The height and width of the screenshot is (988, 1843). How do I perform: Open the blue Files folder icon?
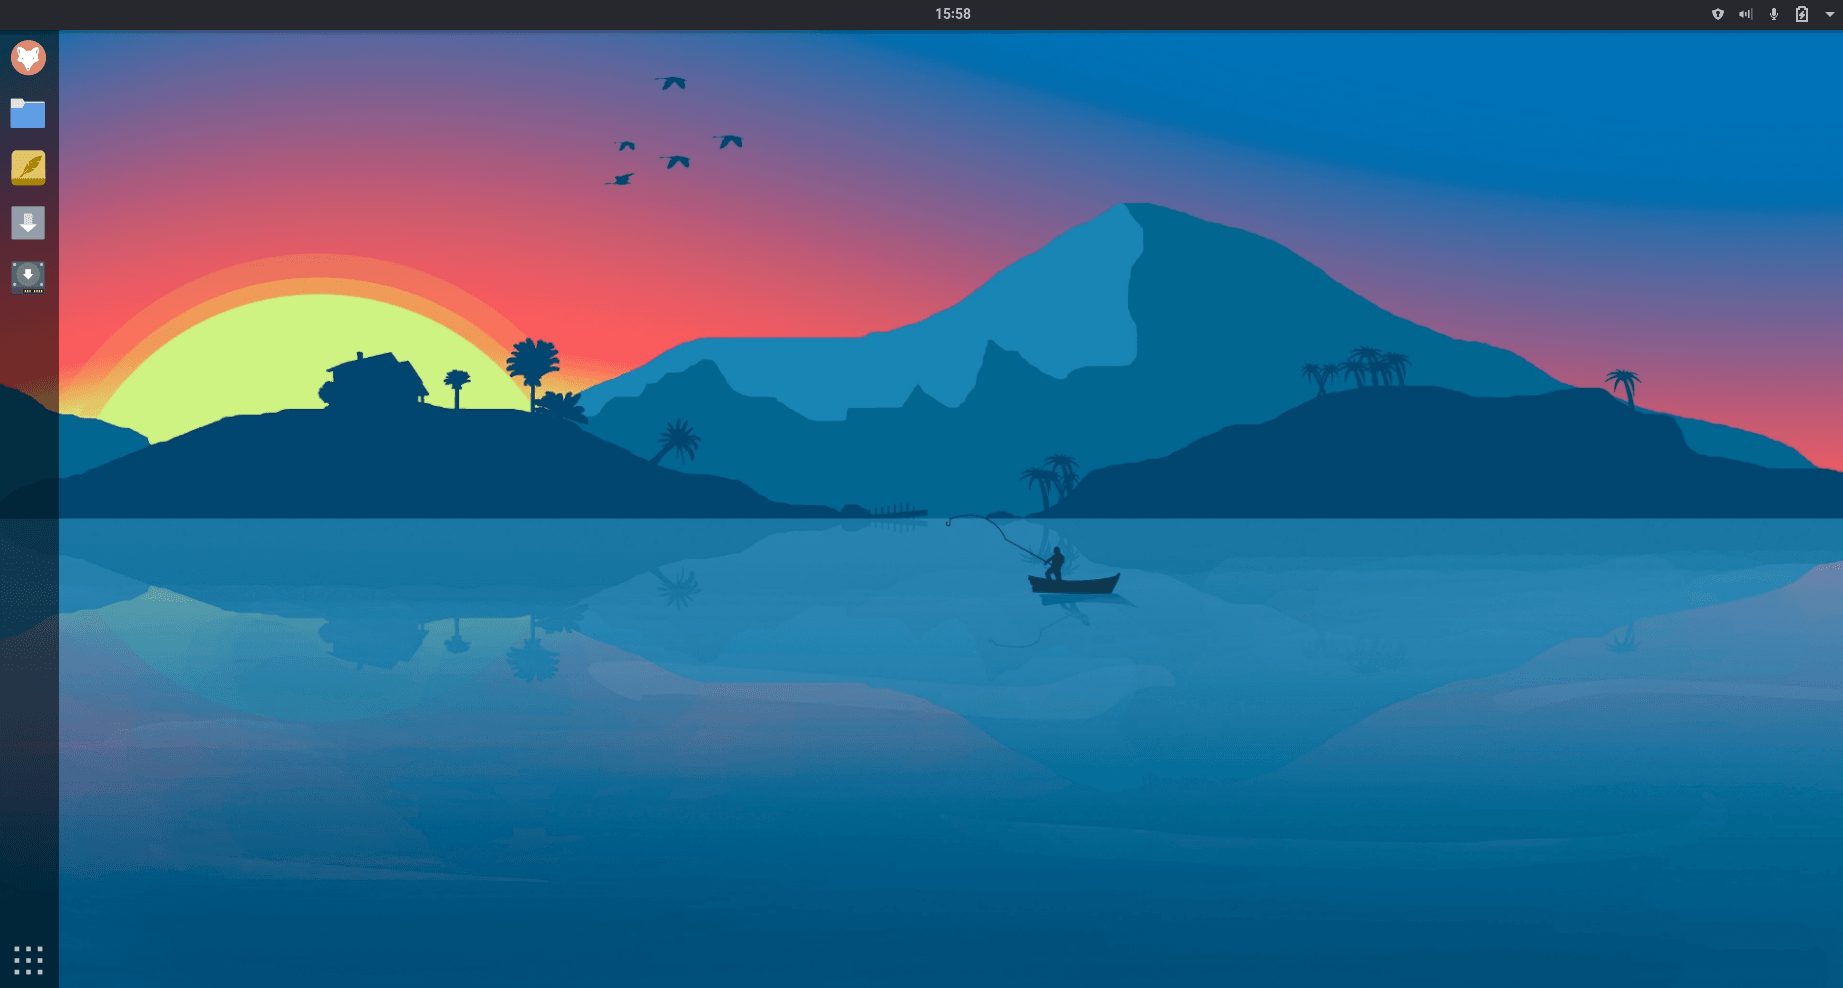pyautogui.click(x=28, y=114)
